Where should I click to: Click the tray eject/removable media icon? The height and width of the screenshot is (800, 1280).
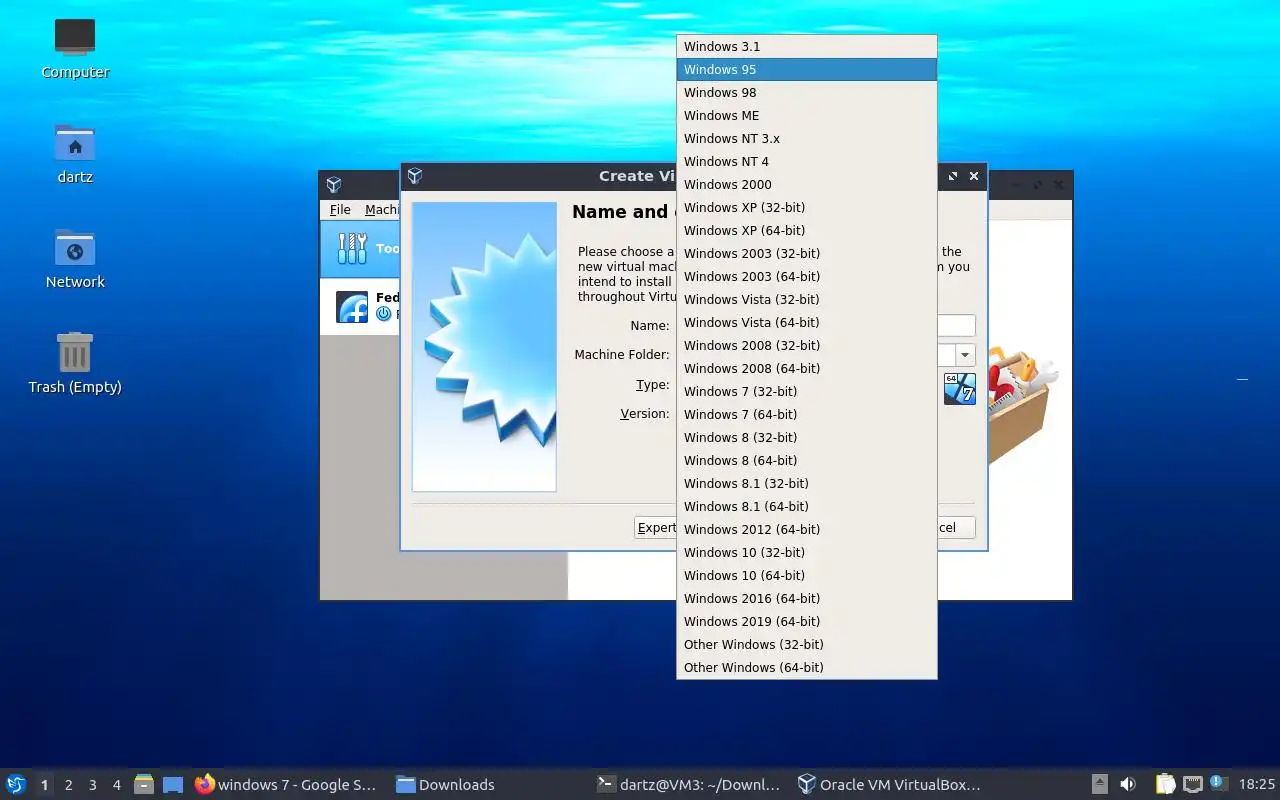[1099, 784]
